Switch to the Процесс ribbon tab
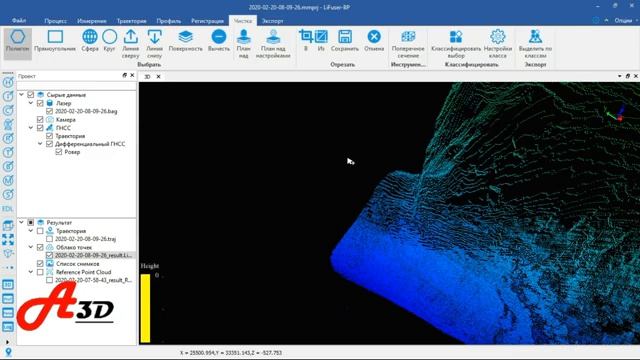This screenshot has height=360, width=640. click(55, 21)
